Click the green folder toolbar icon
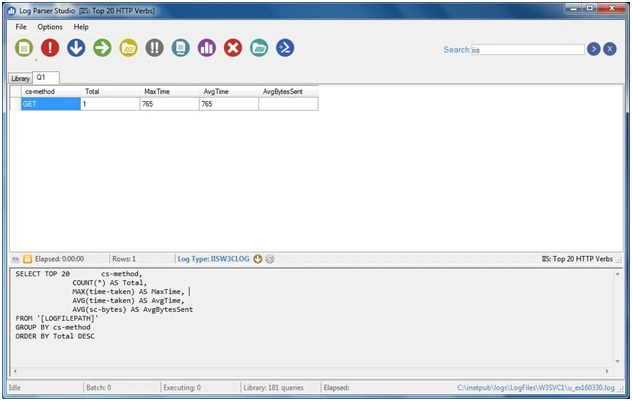Screen dimensions: 632x401 click(x=259, y=48)
